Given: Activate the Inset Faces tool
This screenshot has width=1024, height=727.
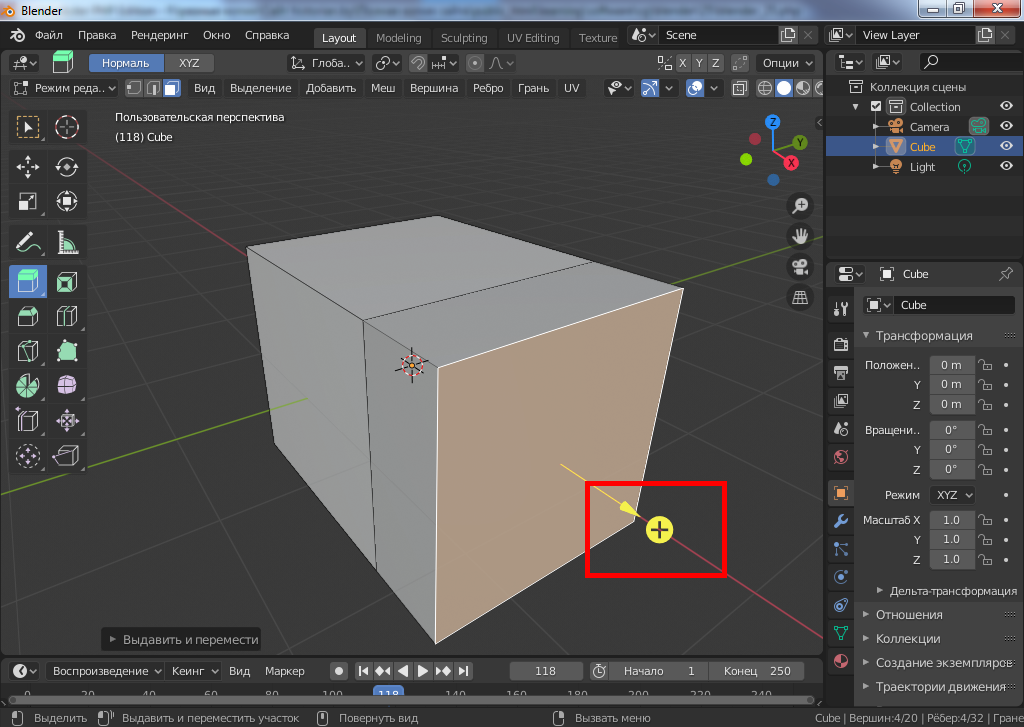Looking at the screenshot, I should tap(67, 282).
